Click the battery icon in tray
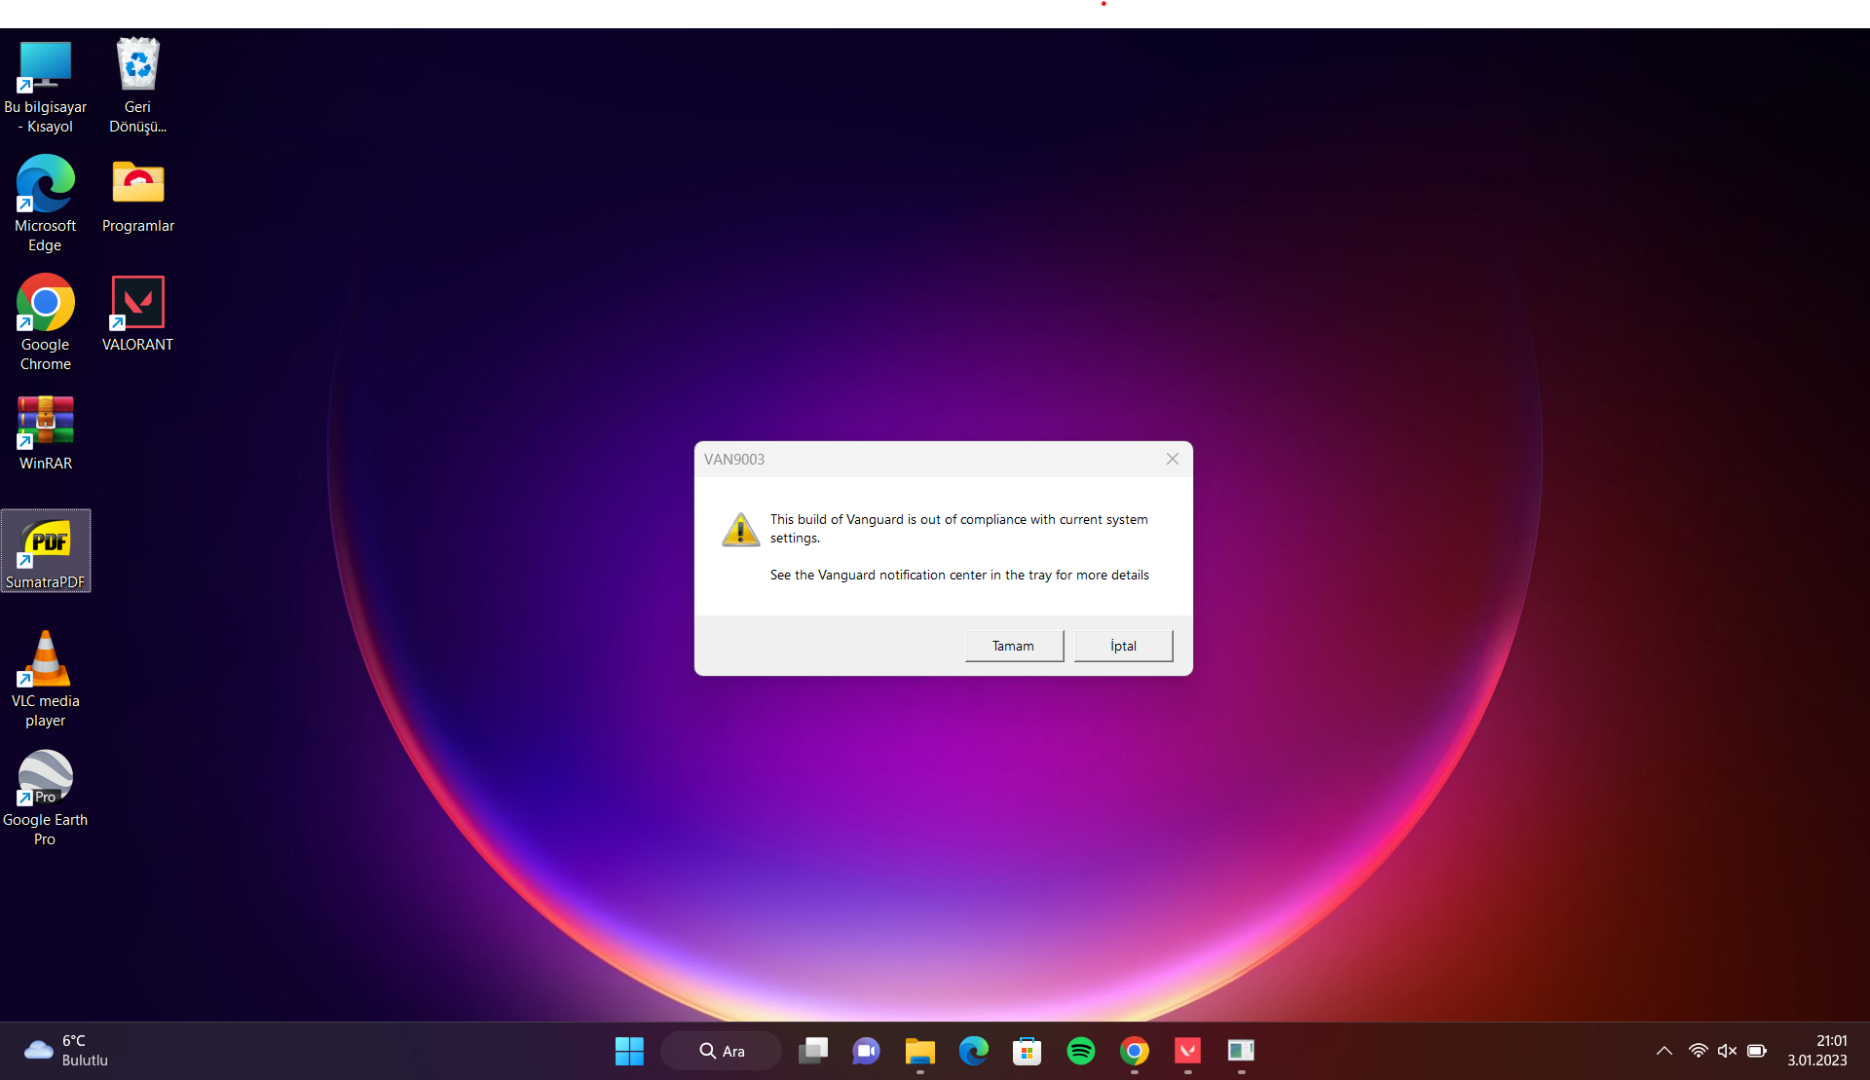The width and height of the screenshot is (1870, 1080). point(1757,1051)
